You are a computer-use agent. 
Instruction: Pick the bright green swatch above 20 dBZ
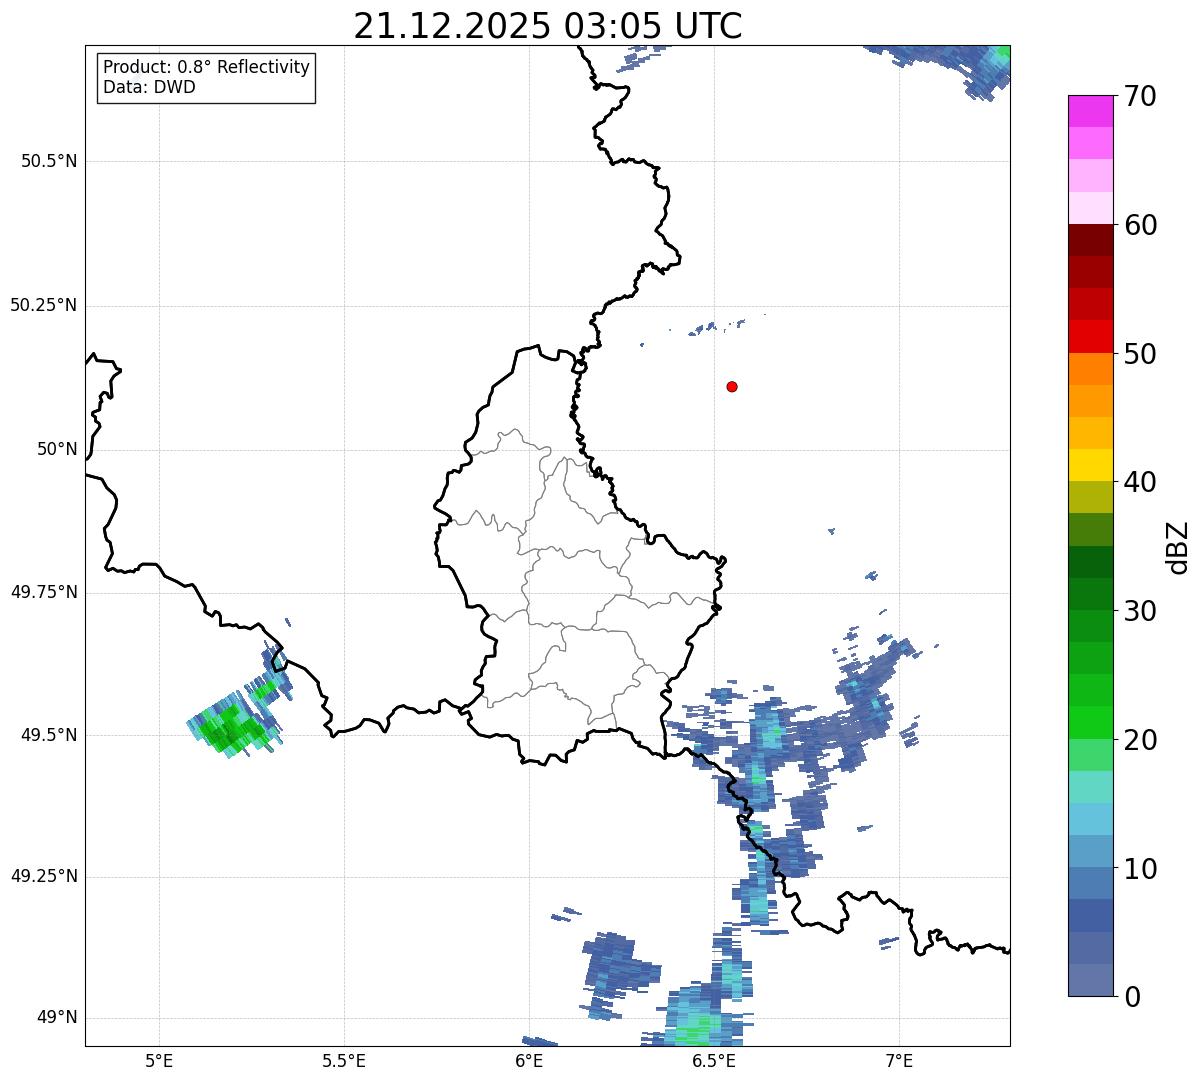point(1090,722)
